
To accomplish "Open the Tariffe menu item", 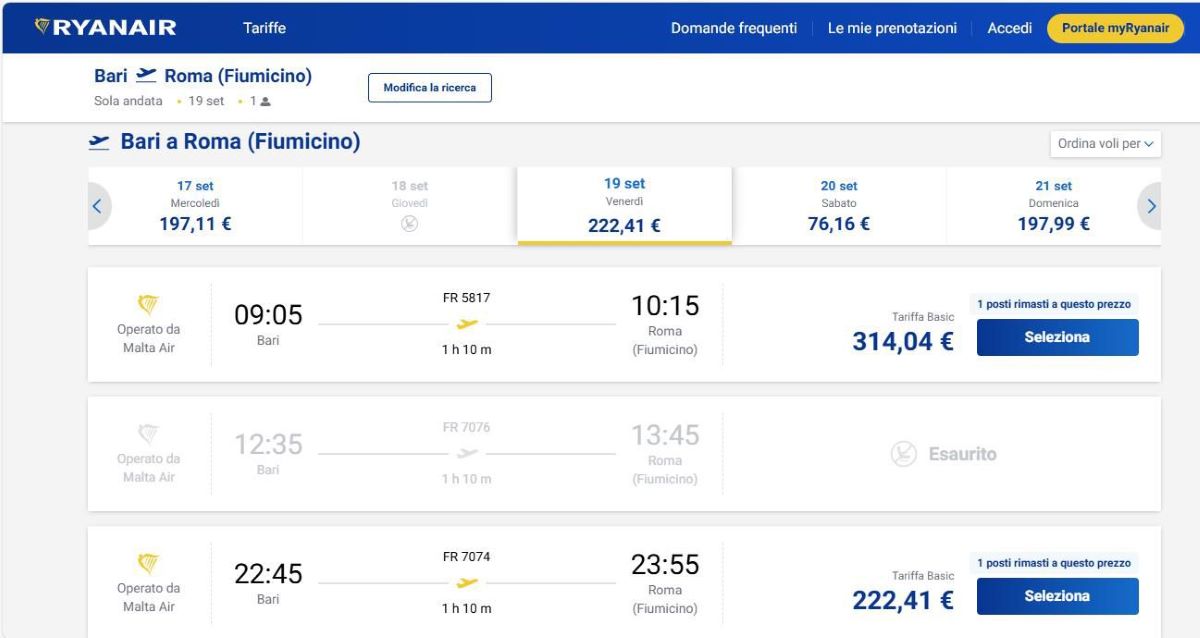I will pyautogui.click(x=264, y=28).
